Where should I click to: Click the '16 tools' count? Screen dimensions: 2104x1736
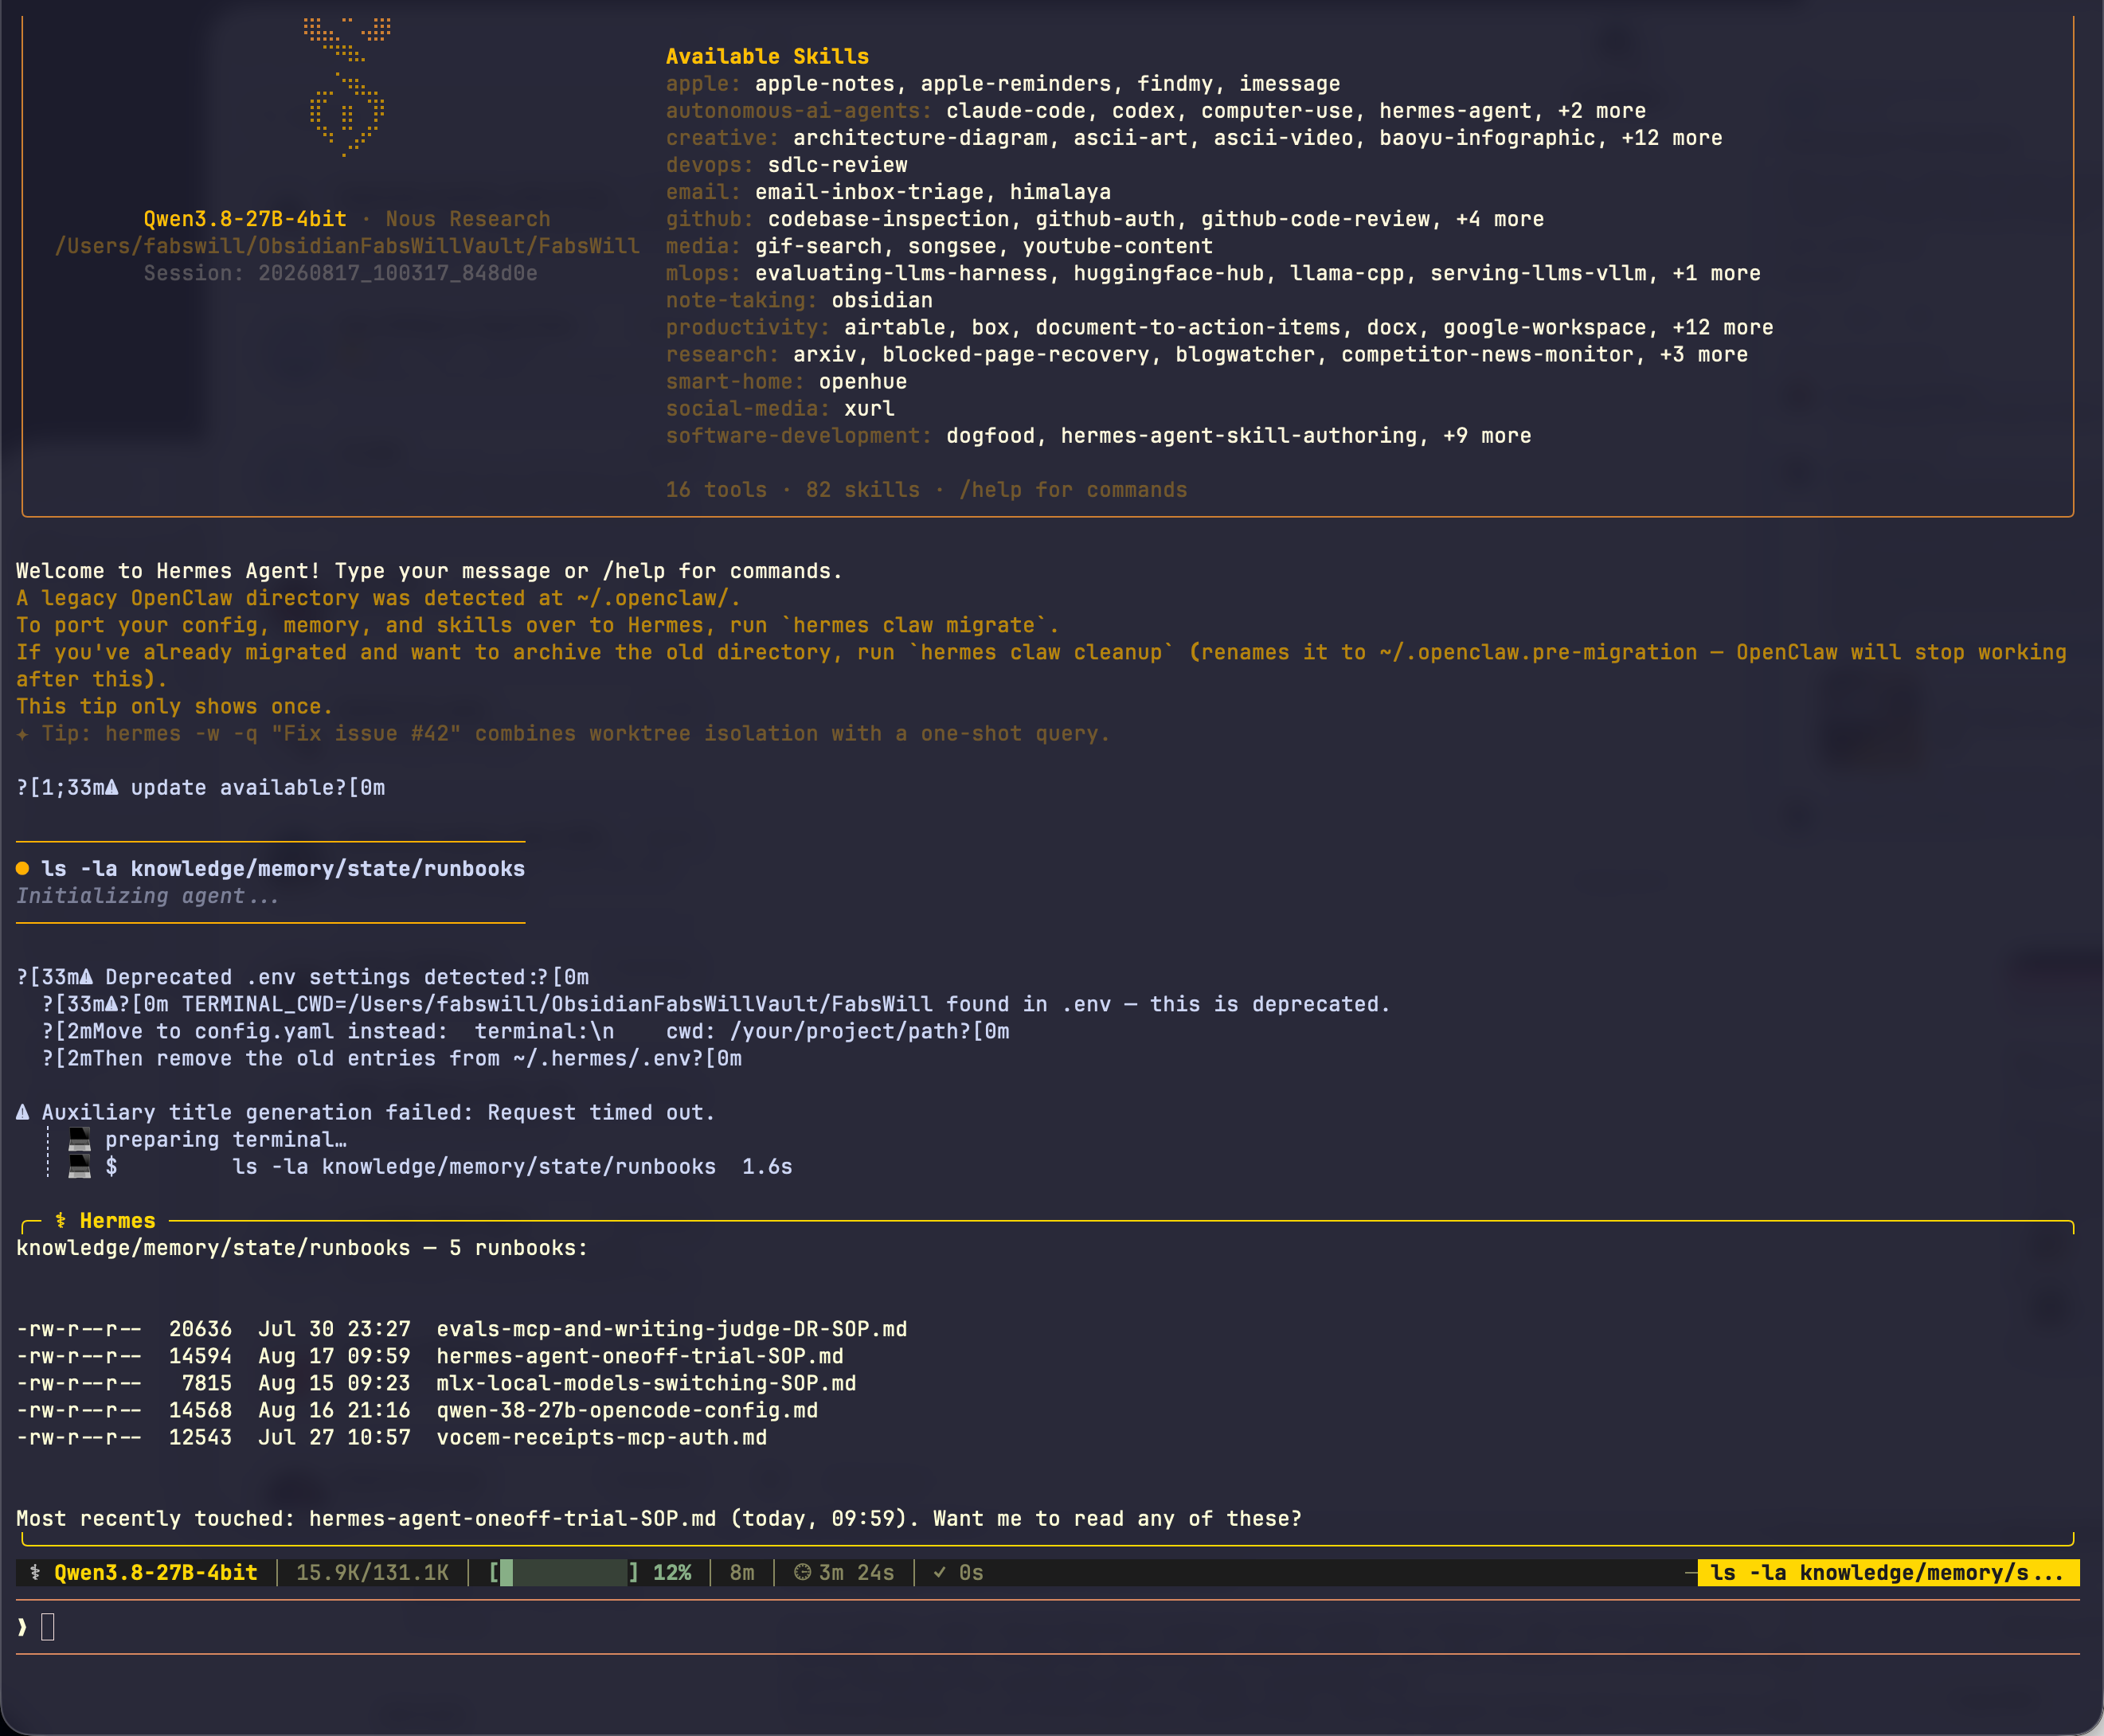click(x=716, y=489)
